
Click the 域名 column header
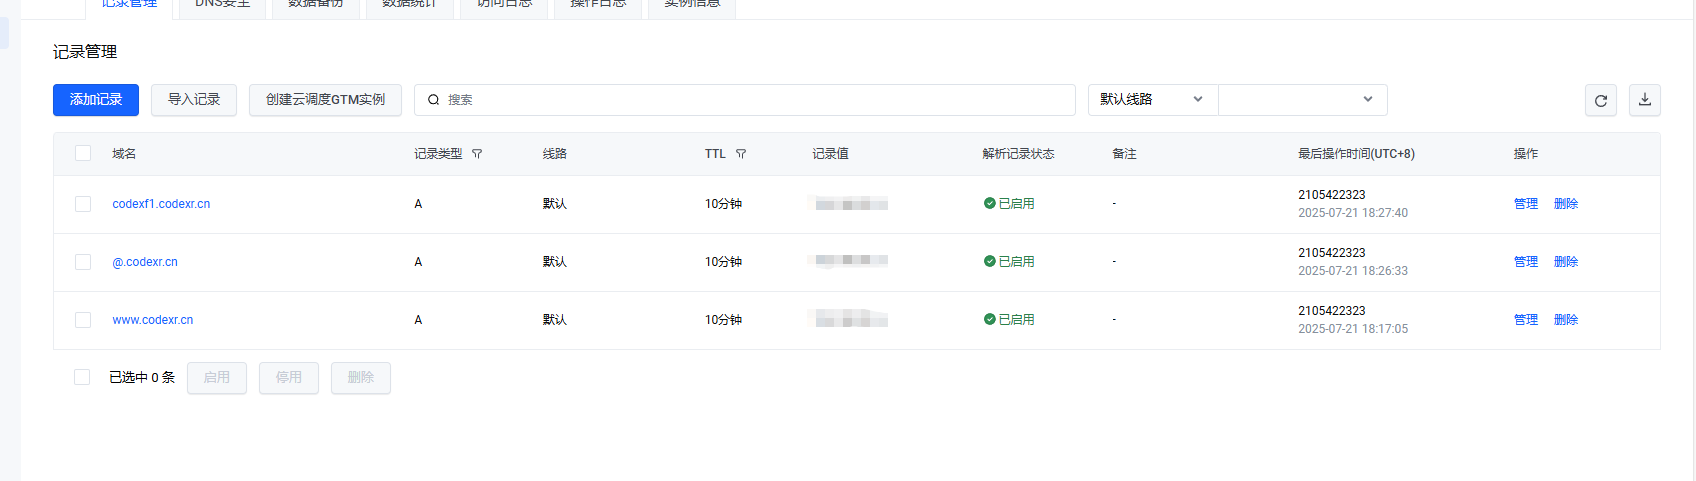(124, 154)
